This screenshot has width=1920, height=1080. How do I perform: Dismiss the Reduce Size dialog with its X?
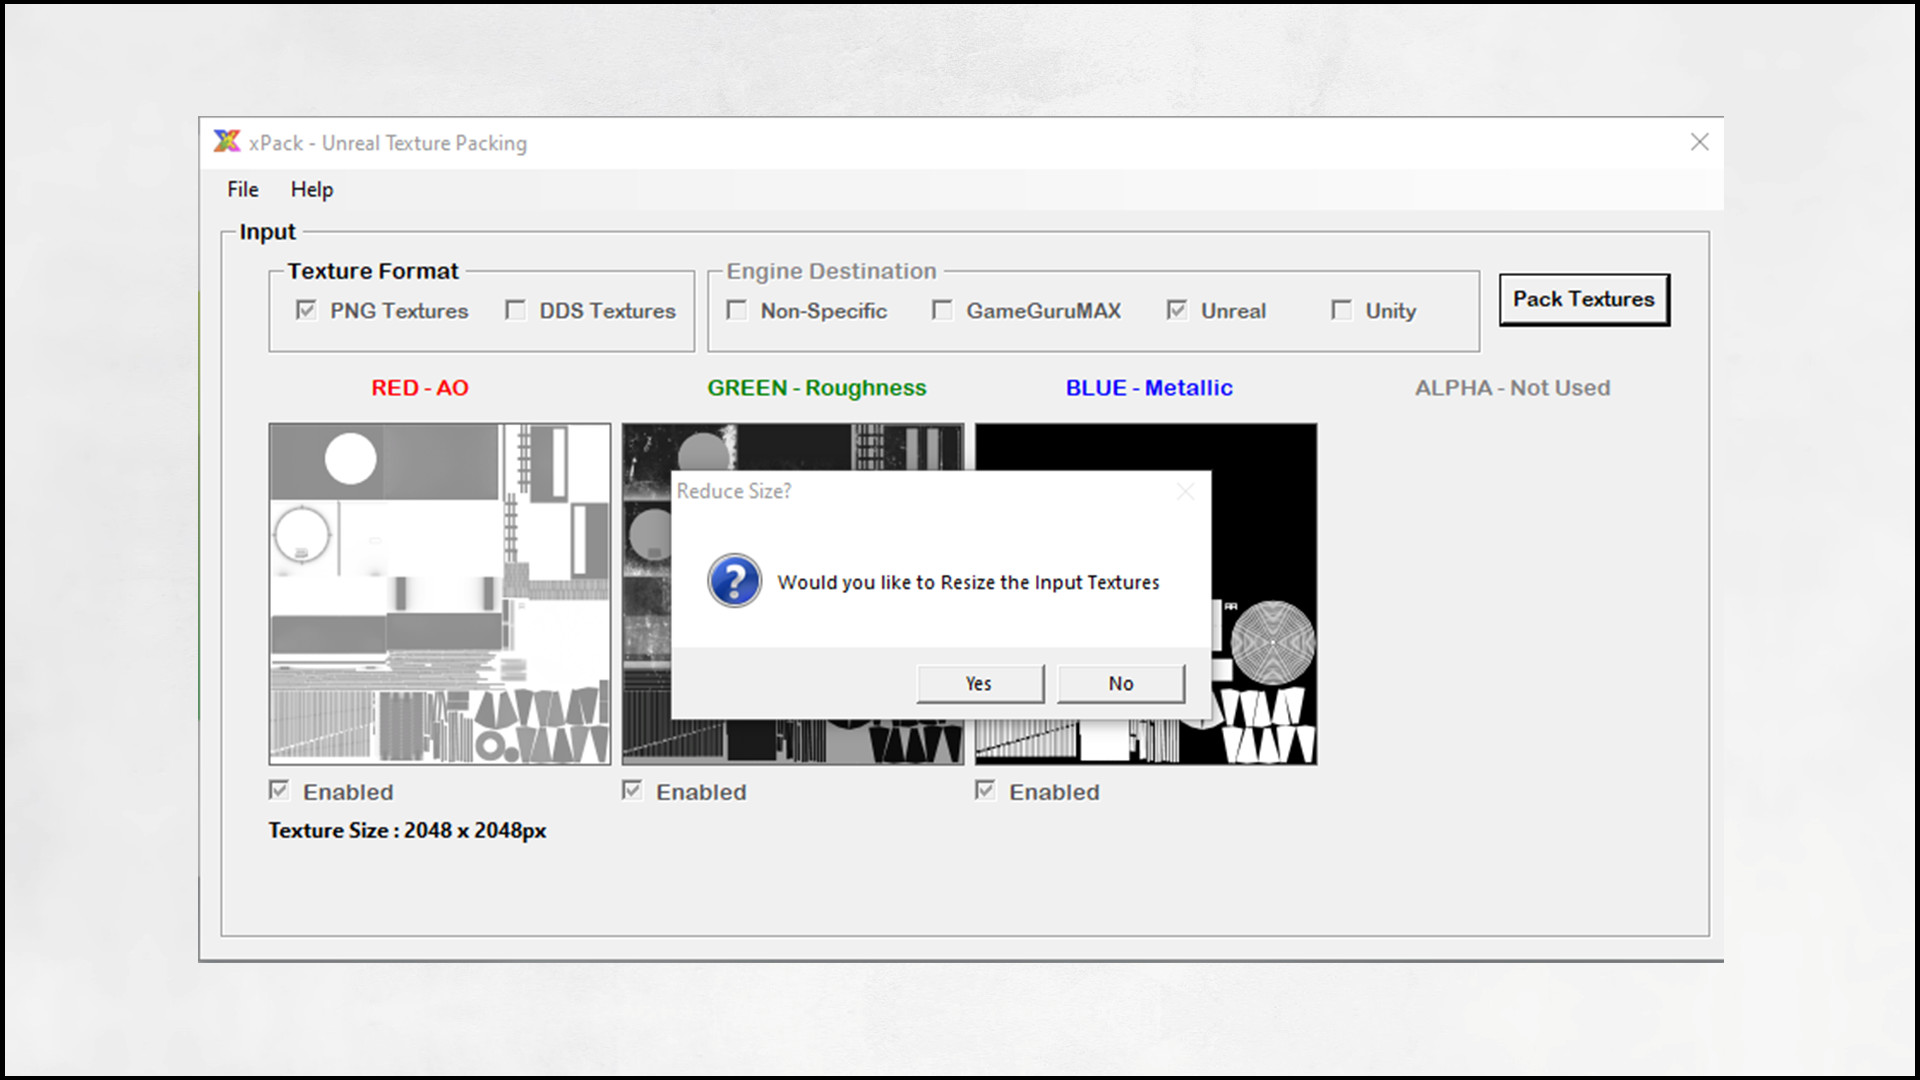1185,491
